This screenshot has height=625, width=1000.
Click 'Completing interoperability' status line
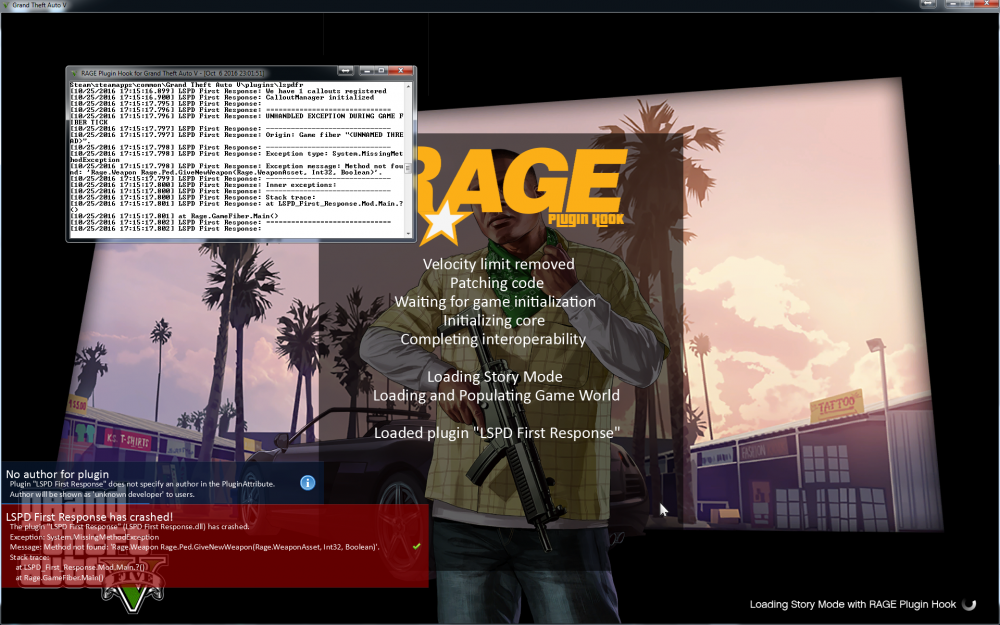493,339
